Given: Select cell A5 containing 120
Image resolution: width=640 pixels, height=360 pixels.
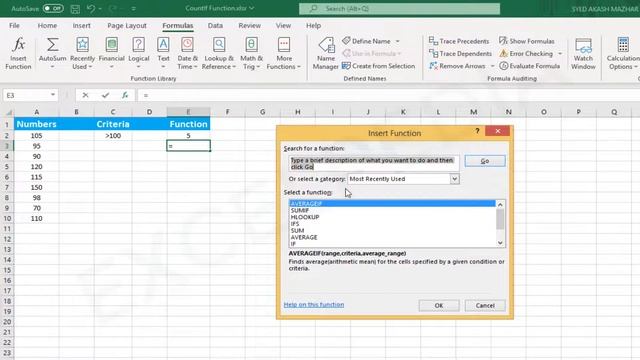Looking at the screenshot, I should (37, 167).
